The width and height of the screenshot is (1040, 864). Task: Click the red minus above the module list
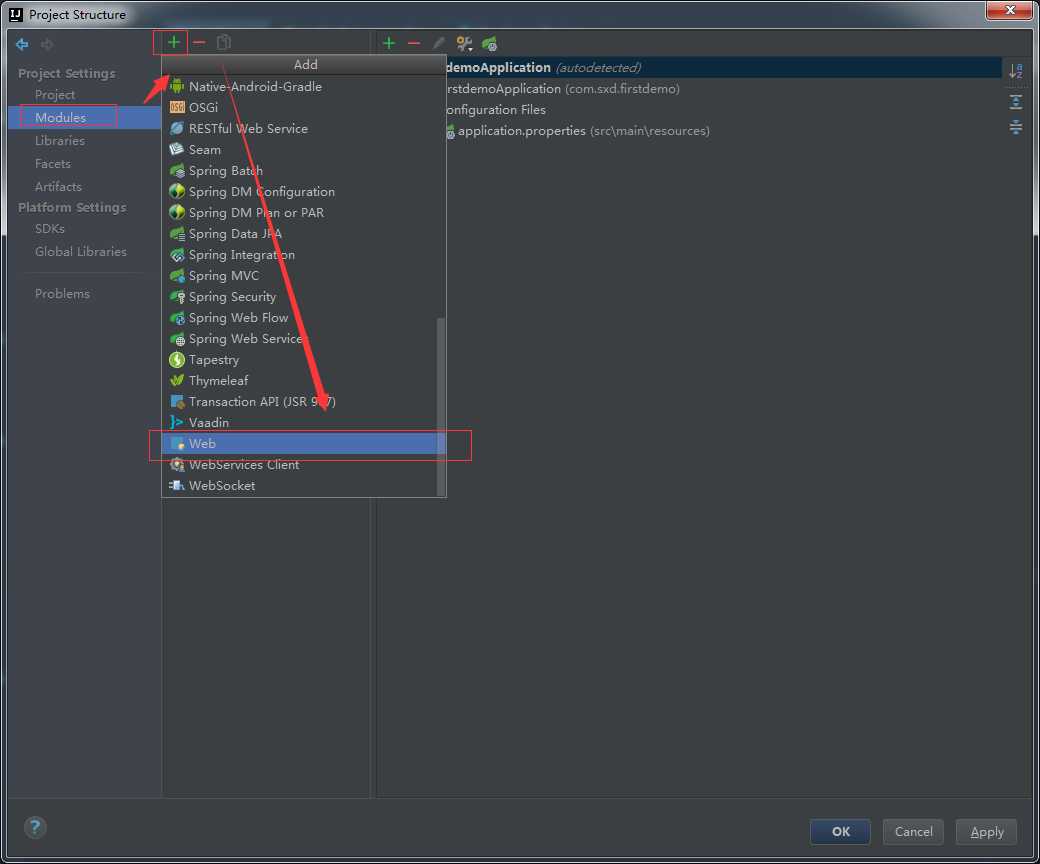click(199, 42)
